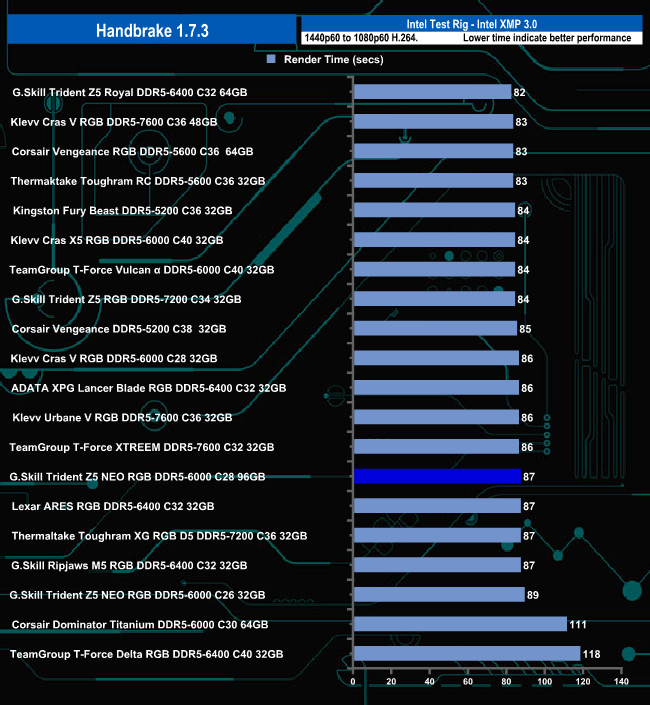Click the Kingston Fury Beast bar
Viewport: 650px width, 705px height.
[x=435, y=210]
